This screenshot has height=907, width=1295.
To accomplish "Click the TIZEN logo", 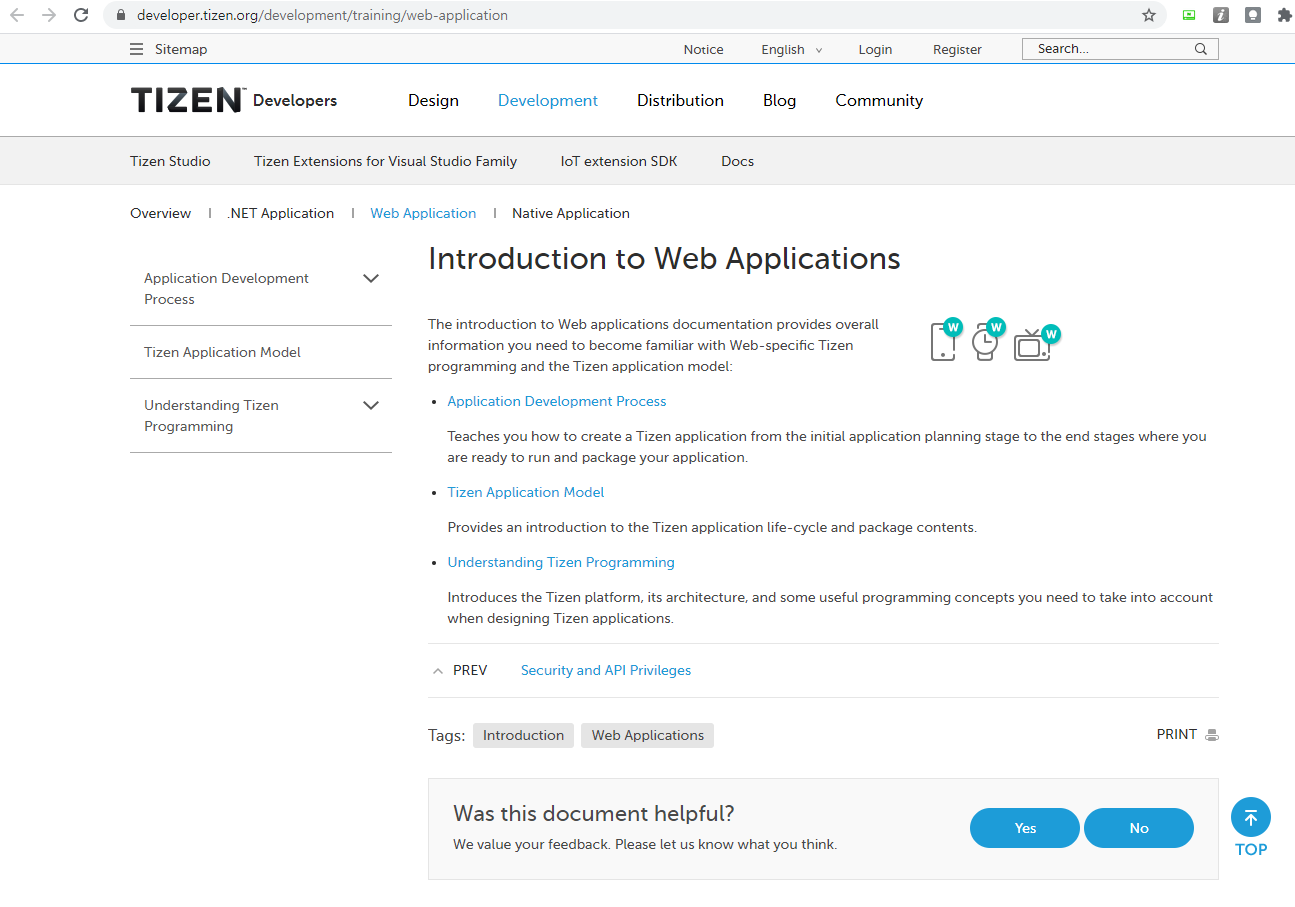I will [187, 100].
